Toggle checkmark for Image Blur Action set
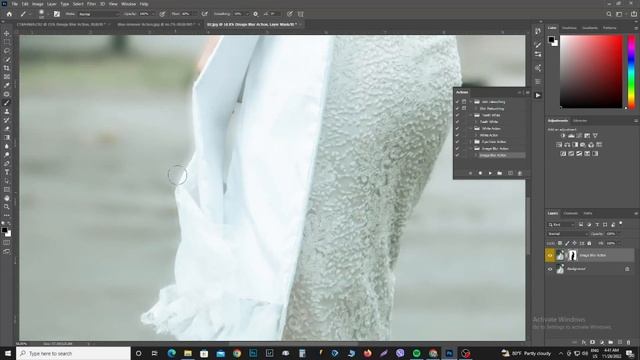 click(457, 149)
